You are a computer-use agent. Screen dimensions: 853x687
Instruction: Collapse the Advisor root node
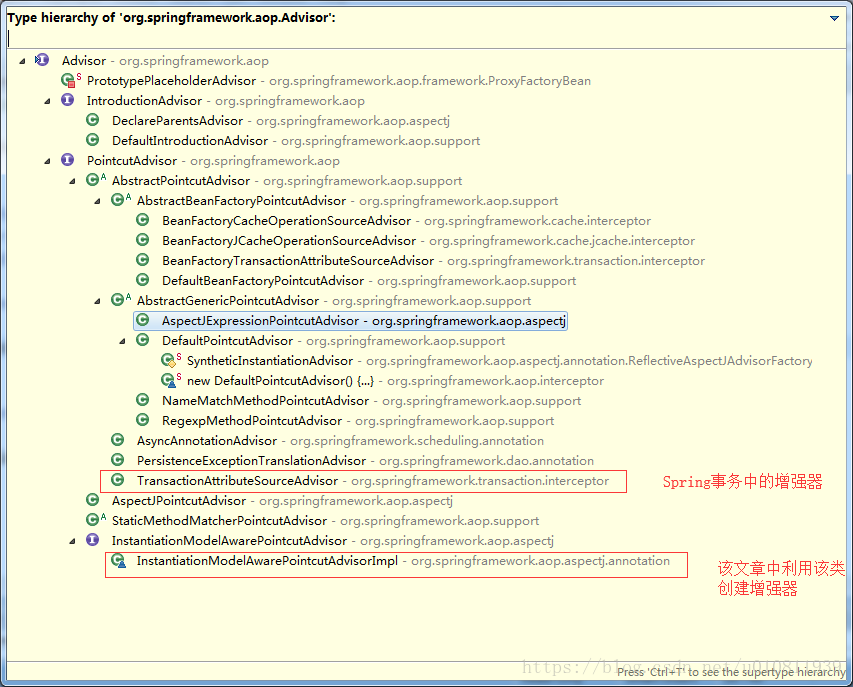(x=22, y=61)
